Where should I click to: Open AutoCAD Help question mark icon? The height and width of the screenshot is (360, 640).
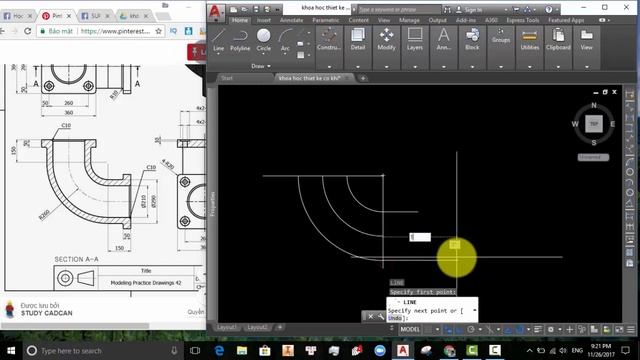(x=549, y=9)
